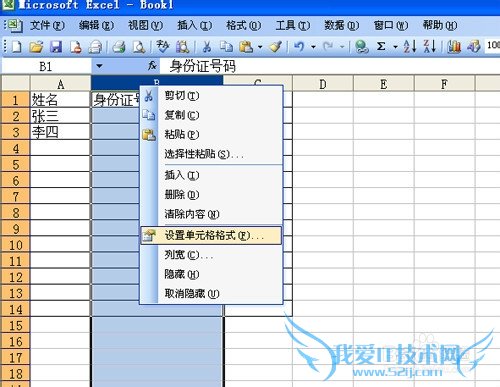Image resolution: width=500 pixels, height=387 pixels.
Task: Click the Undo arrow icon
Action: 299,47
